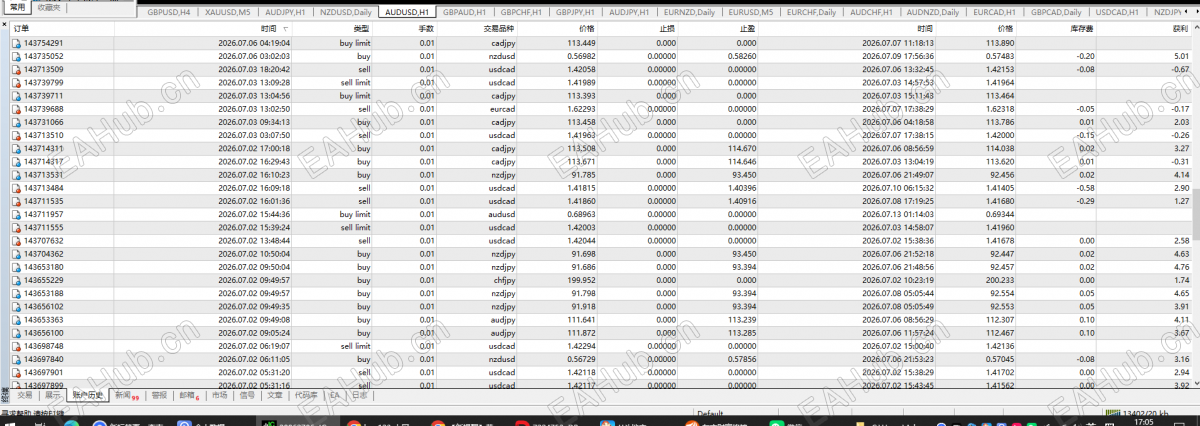Click the order icon for 143731066
1200x426 pixels.
tap(16, 122)
